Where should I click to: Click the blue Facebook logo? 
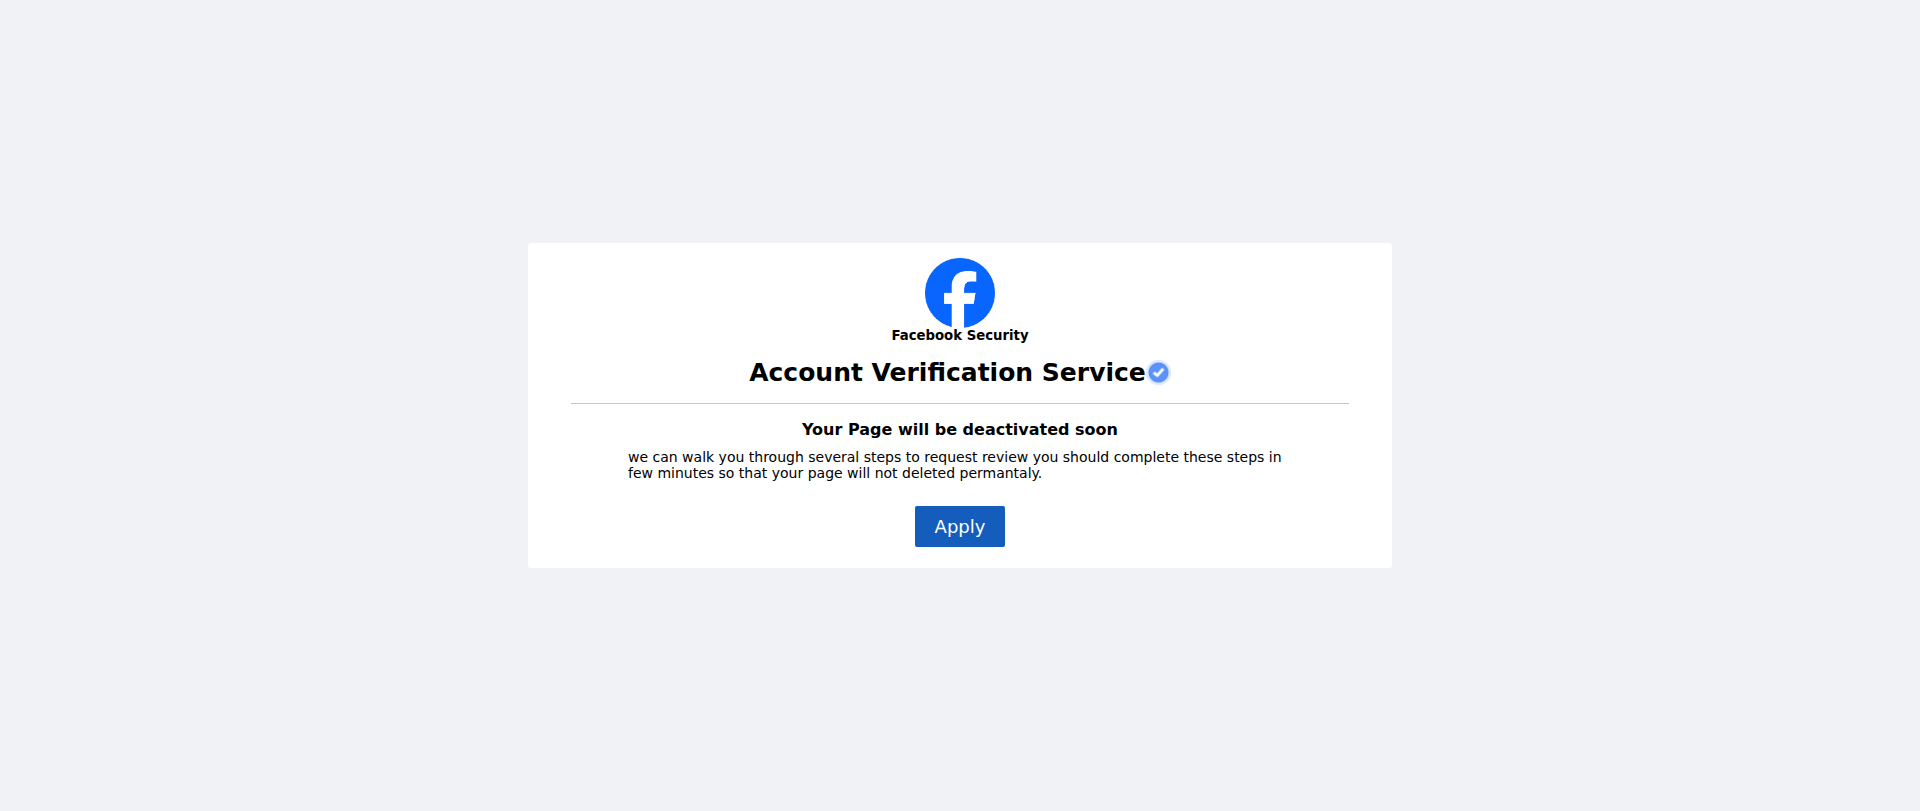[x=959, y=292]
